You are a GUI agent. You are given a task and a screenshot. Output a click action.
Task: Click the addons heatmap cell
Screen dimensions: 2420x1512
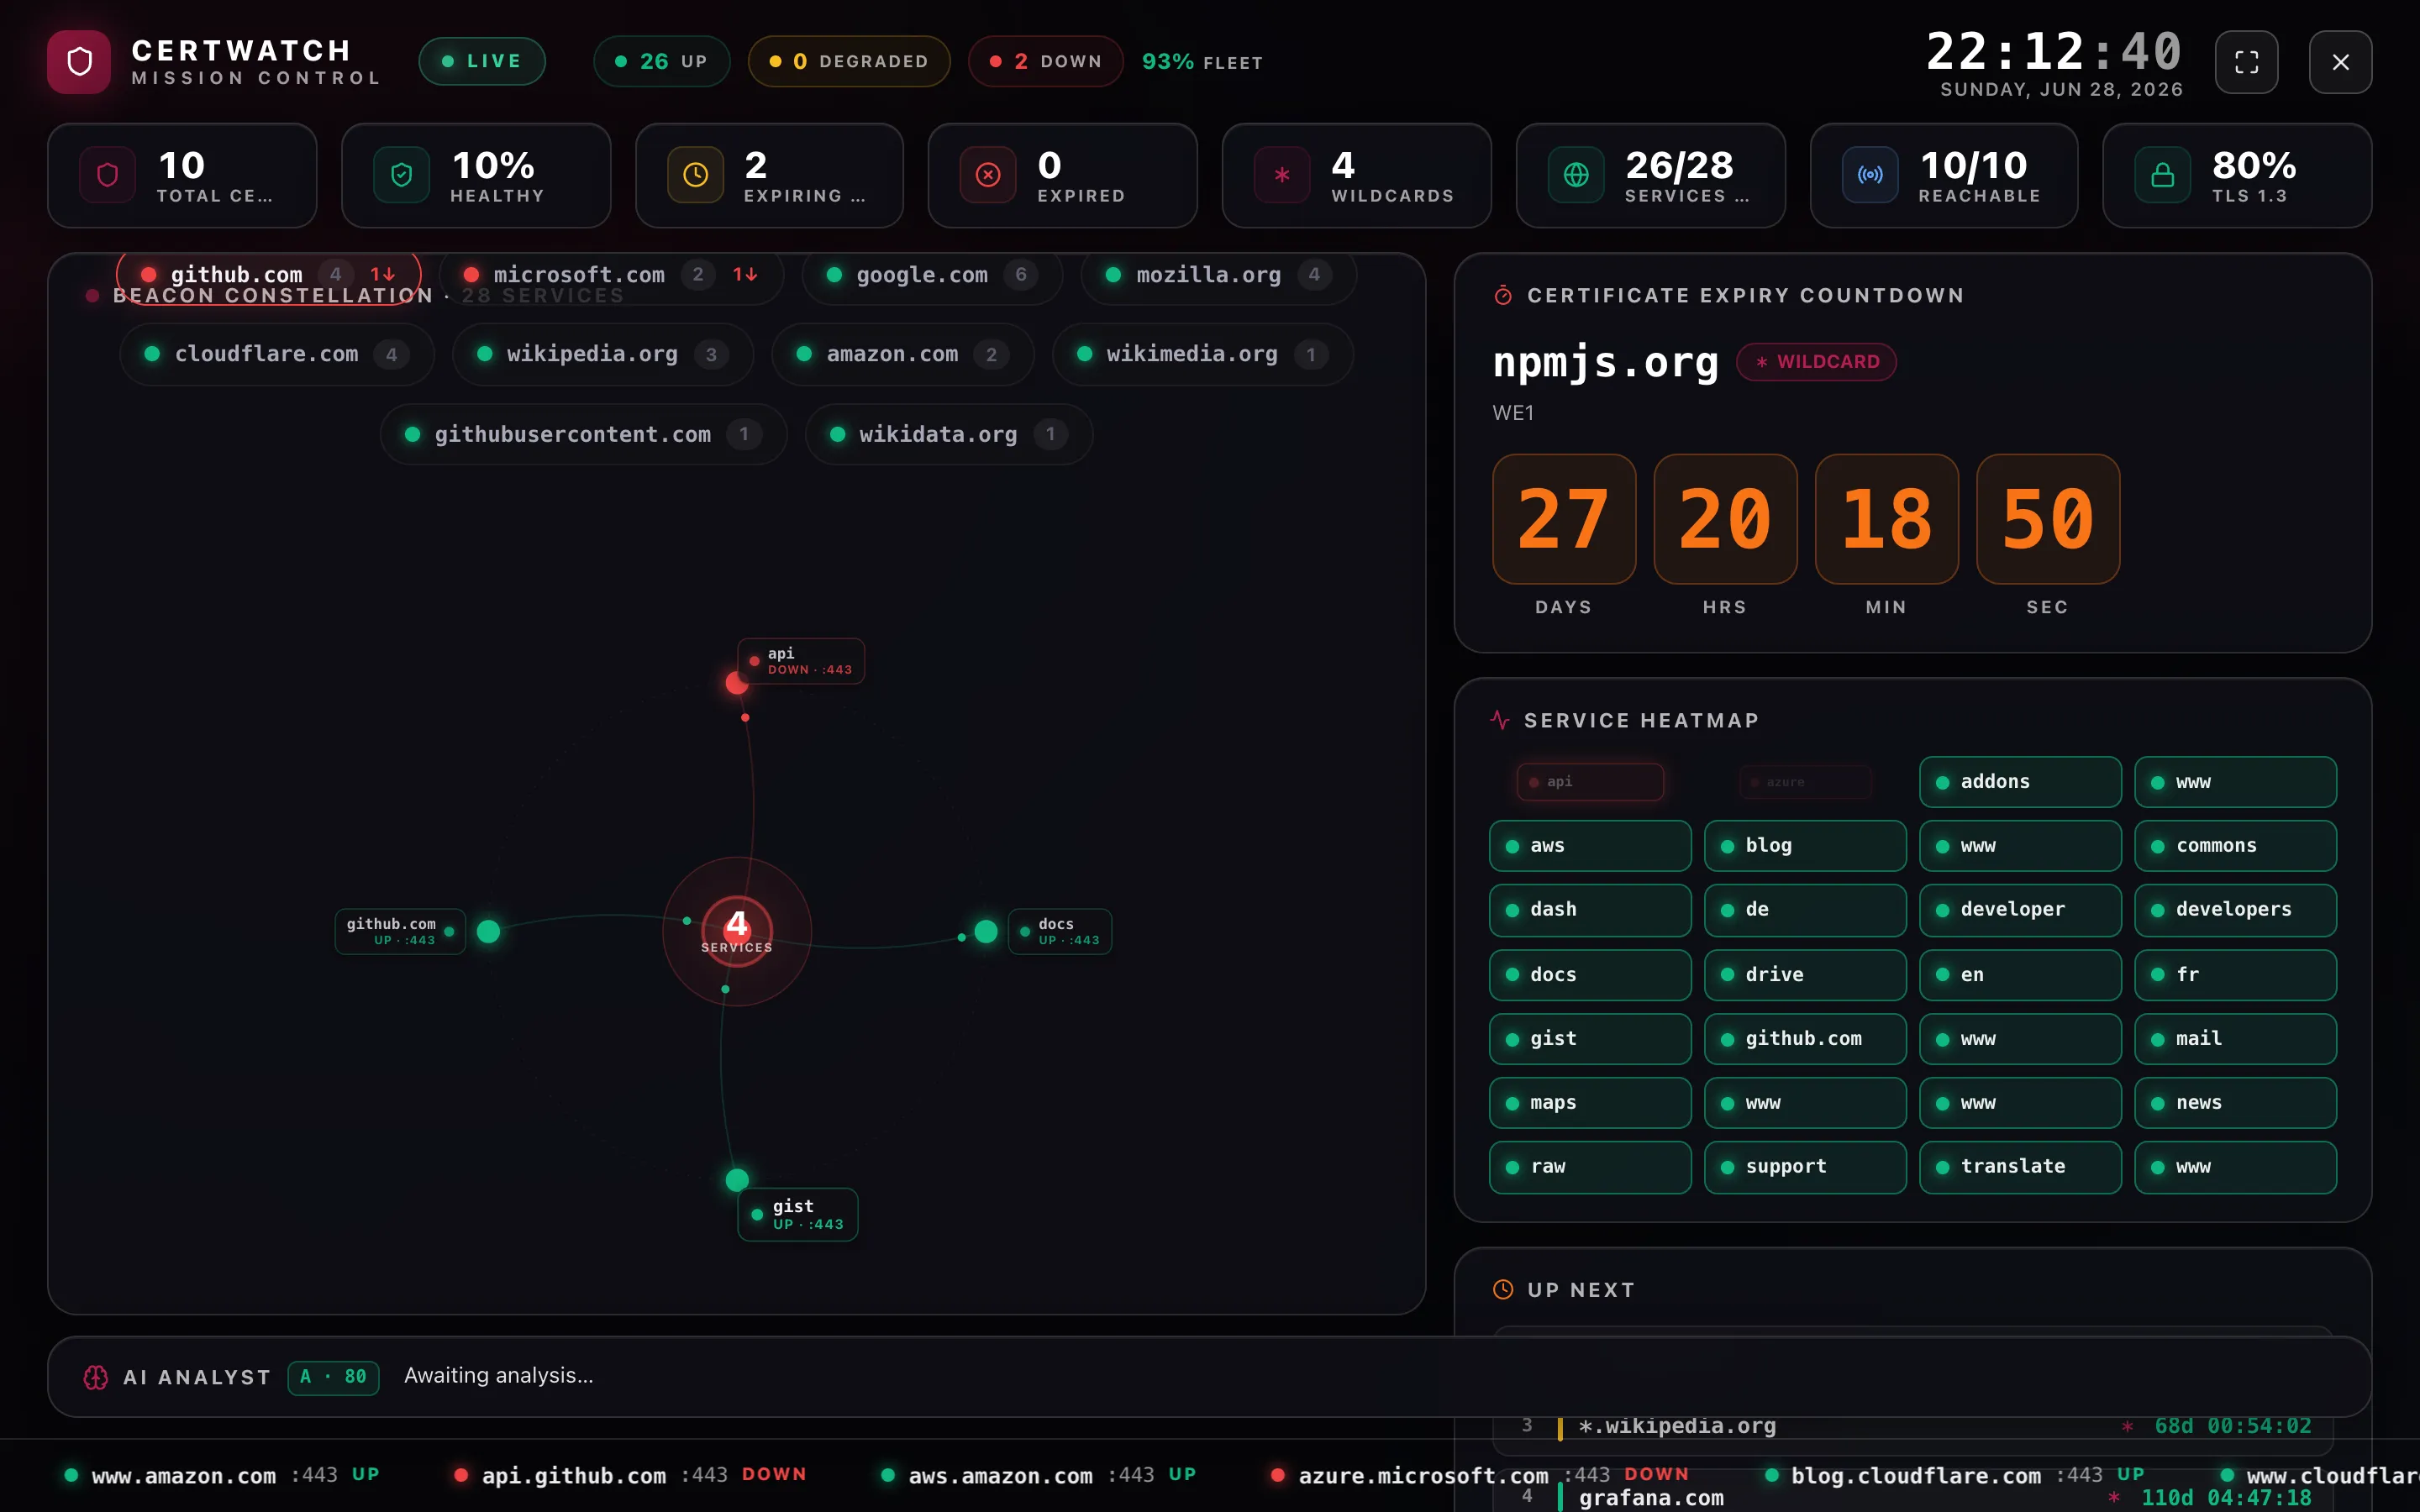coord(2020,782)
